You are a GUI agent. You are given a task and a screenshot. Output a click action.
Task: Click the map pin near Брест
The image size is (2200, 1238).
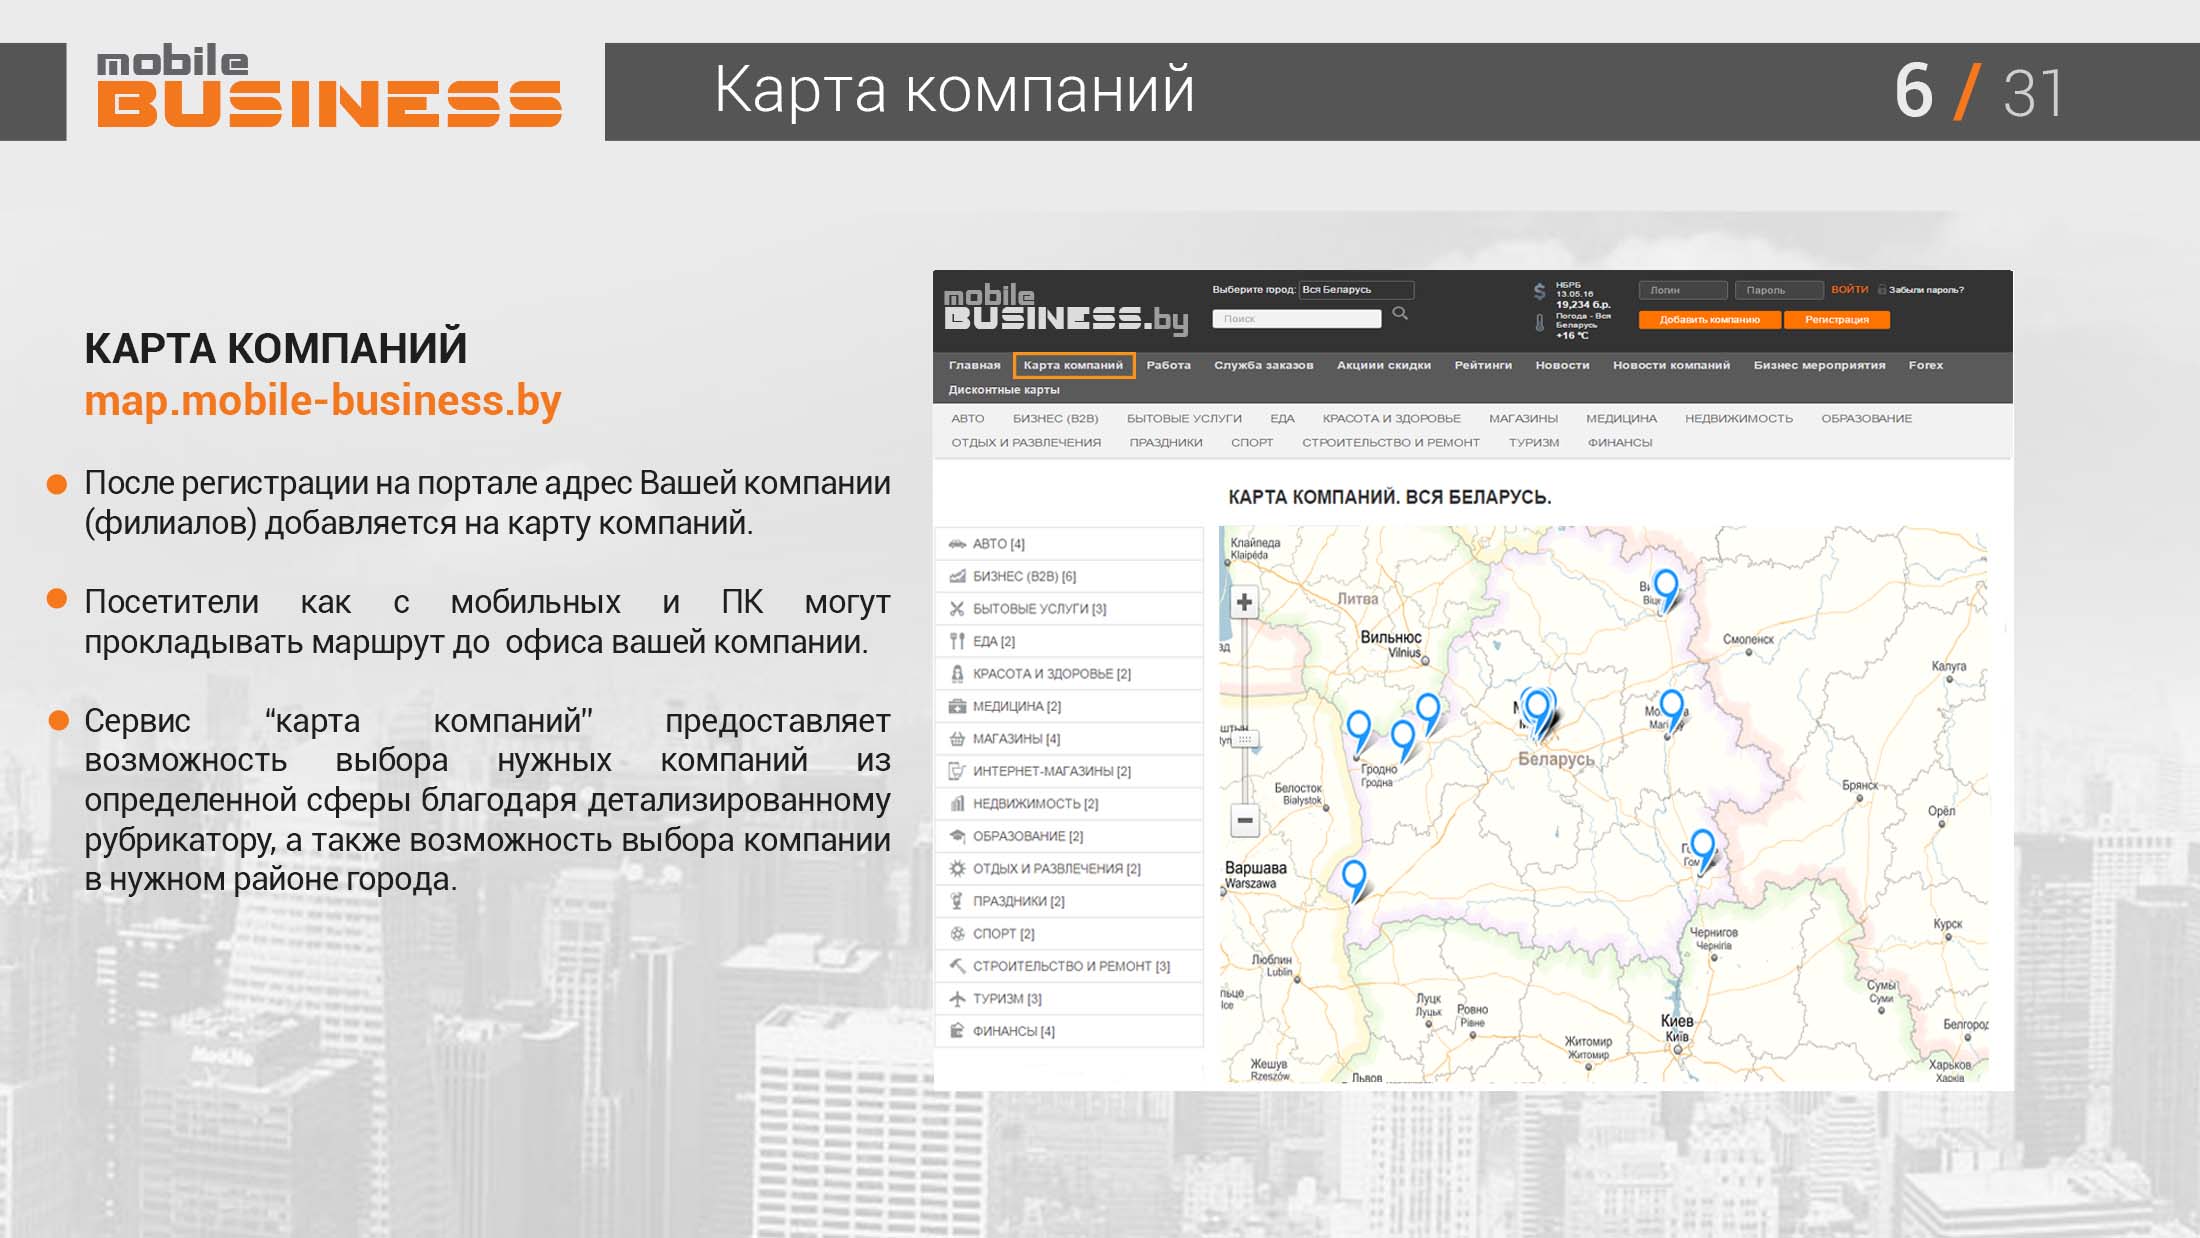click(x=1354, y=881)
